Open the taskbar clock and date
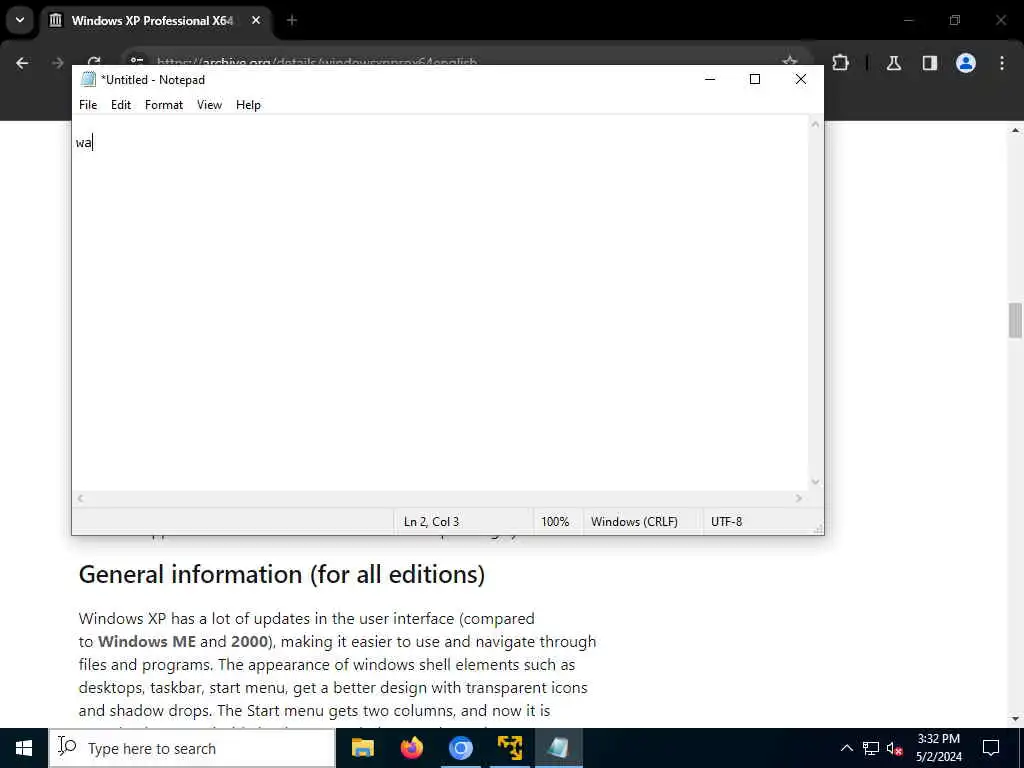1024x768 pixels. point(938,748)
